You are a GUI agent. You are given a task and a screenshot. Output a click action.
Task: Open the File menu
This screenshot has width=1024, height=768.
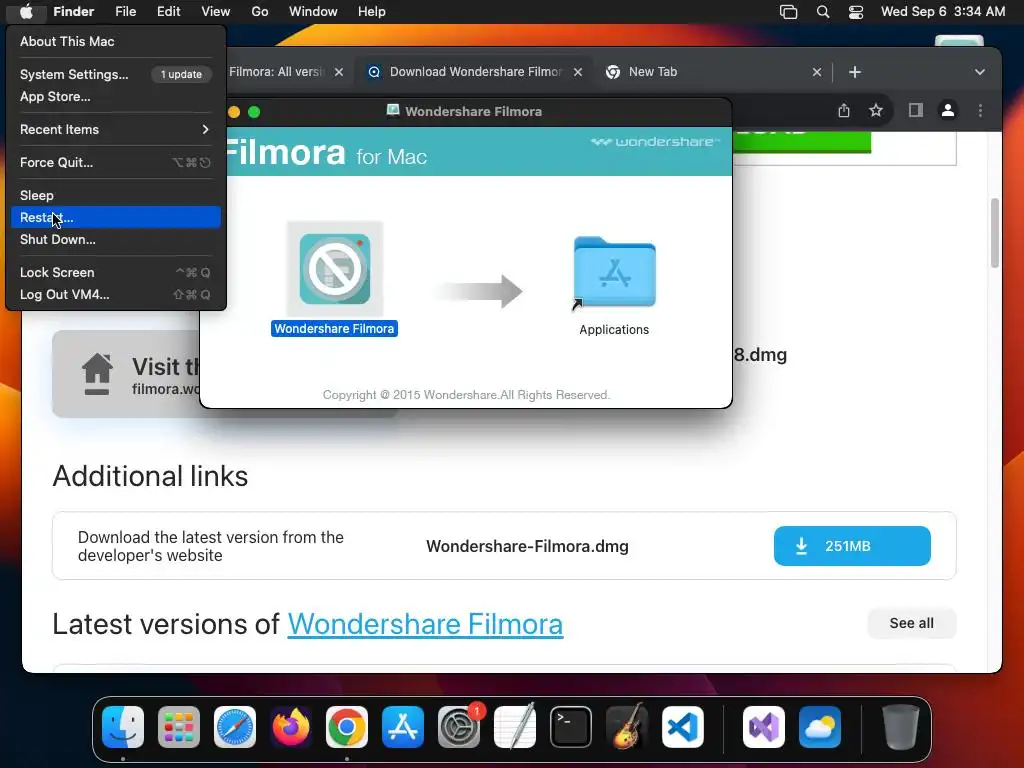(x=125, y=12)
